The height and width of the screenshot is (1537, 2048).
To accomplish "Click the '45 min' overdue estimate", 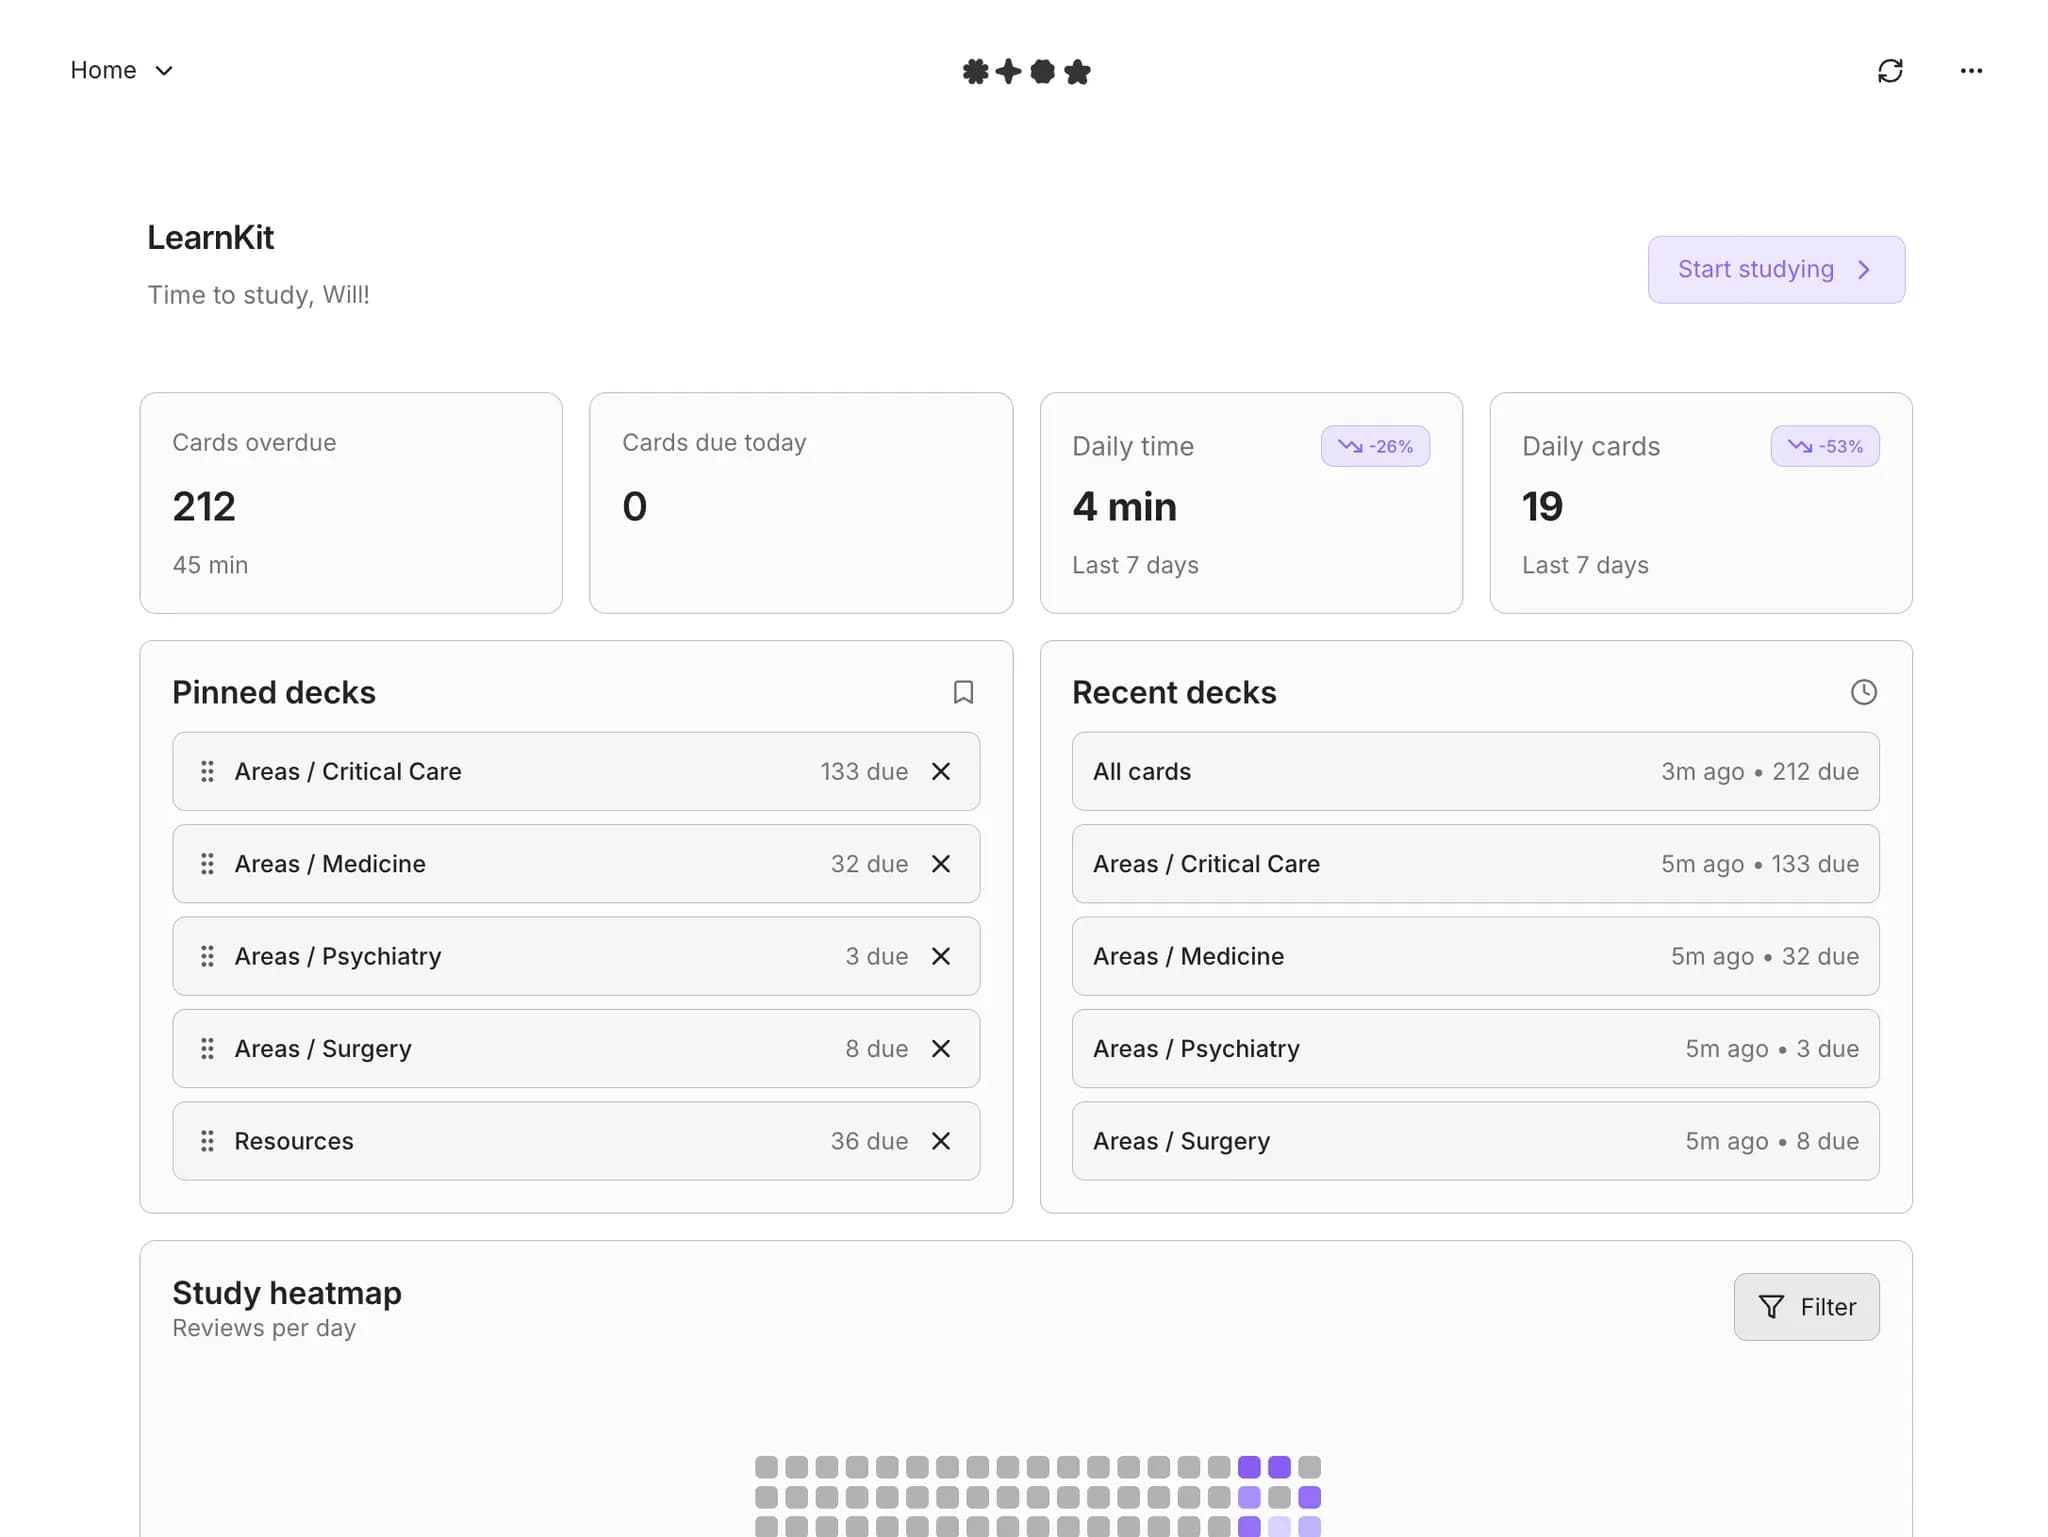I will pyautogui.click(x=210, y=565).
